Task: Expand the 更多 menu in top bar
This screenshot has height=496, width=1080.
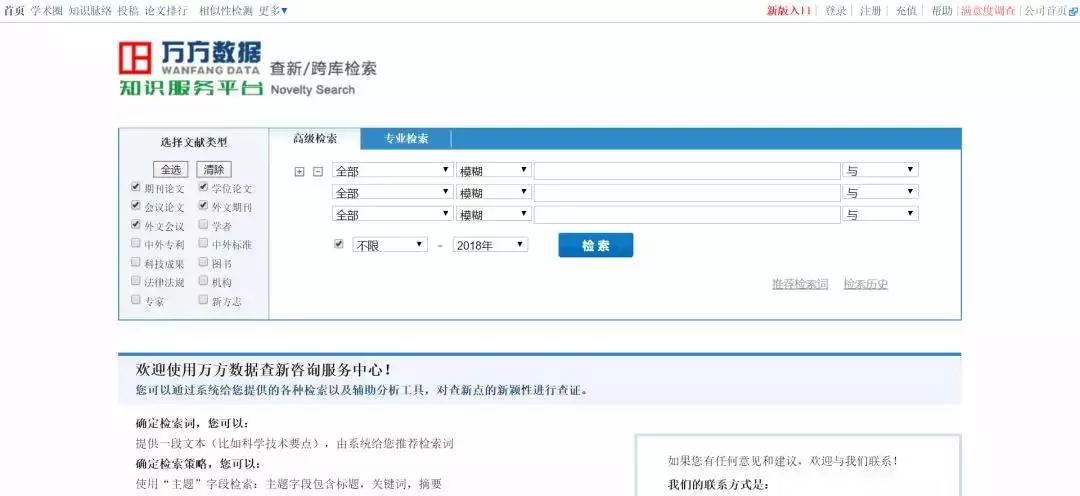Action: coord(273,10)
